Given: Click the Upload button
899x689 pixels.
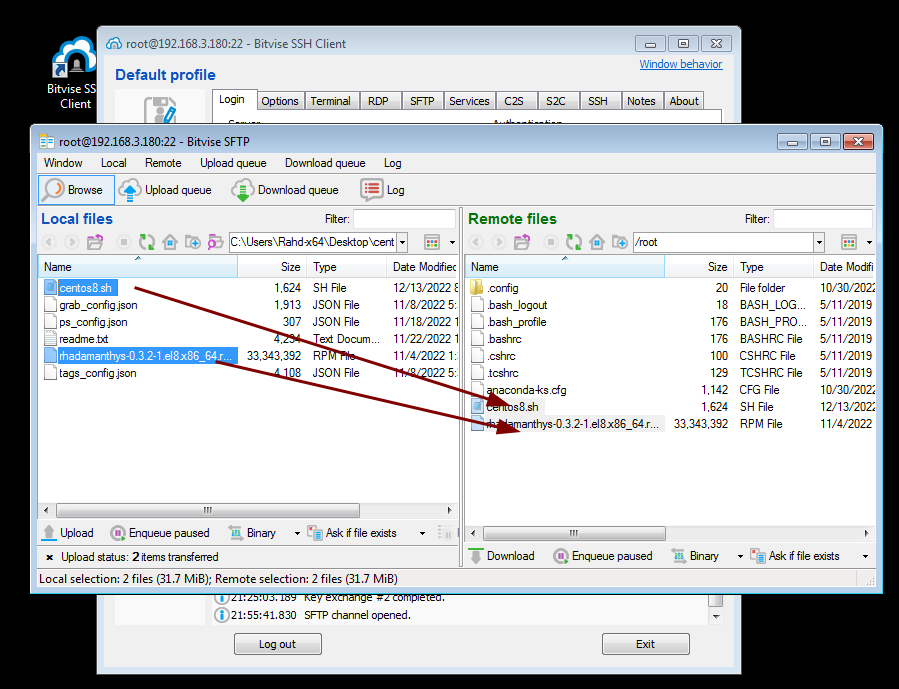Looking at the screenshot, I should [68, 533].
